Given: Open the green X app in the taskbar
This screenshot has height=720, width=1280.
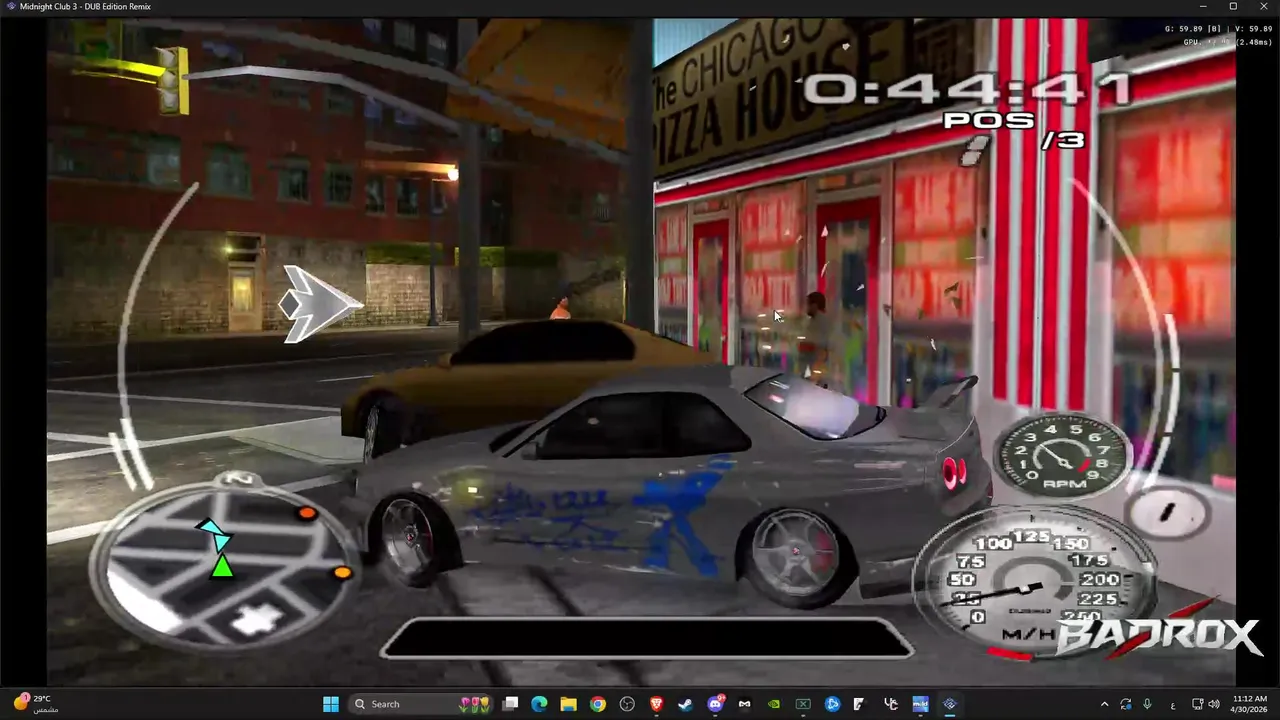Looking at the screenshot, I should [x=802, y=704].
